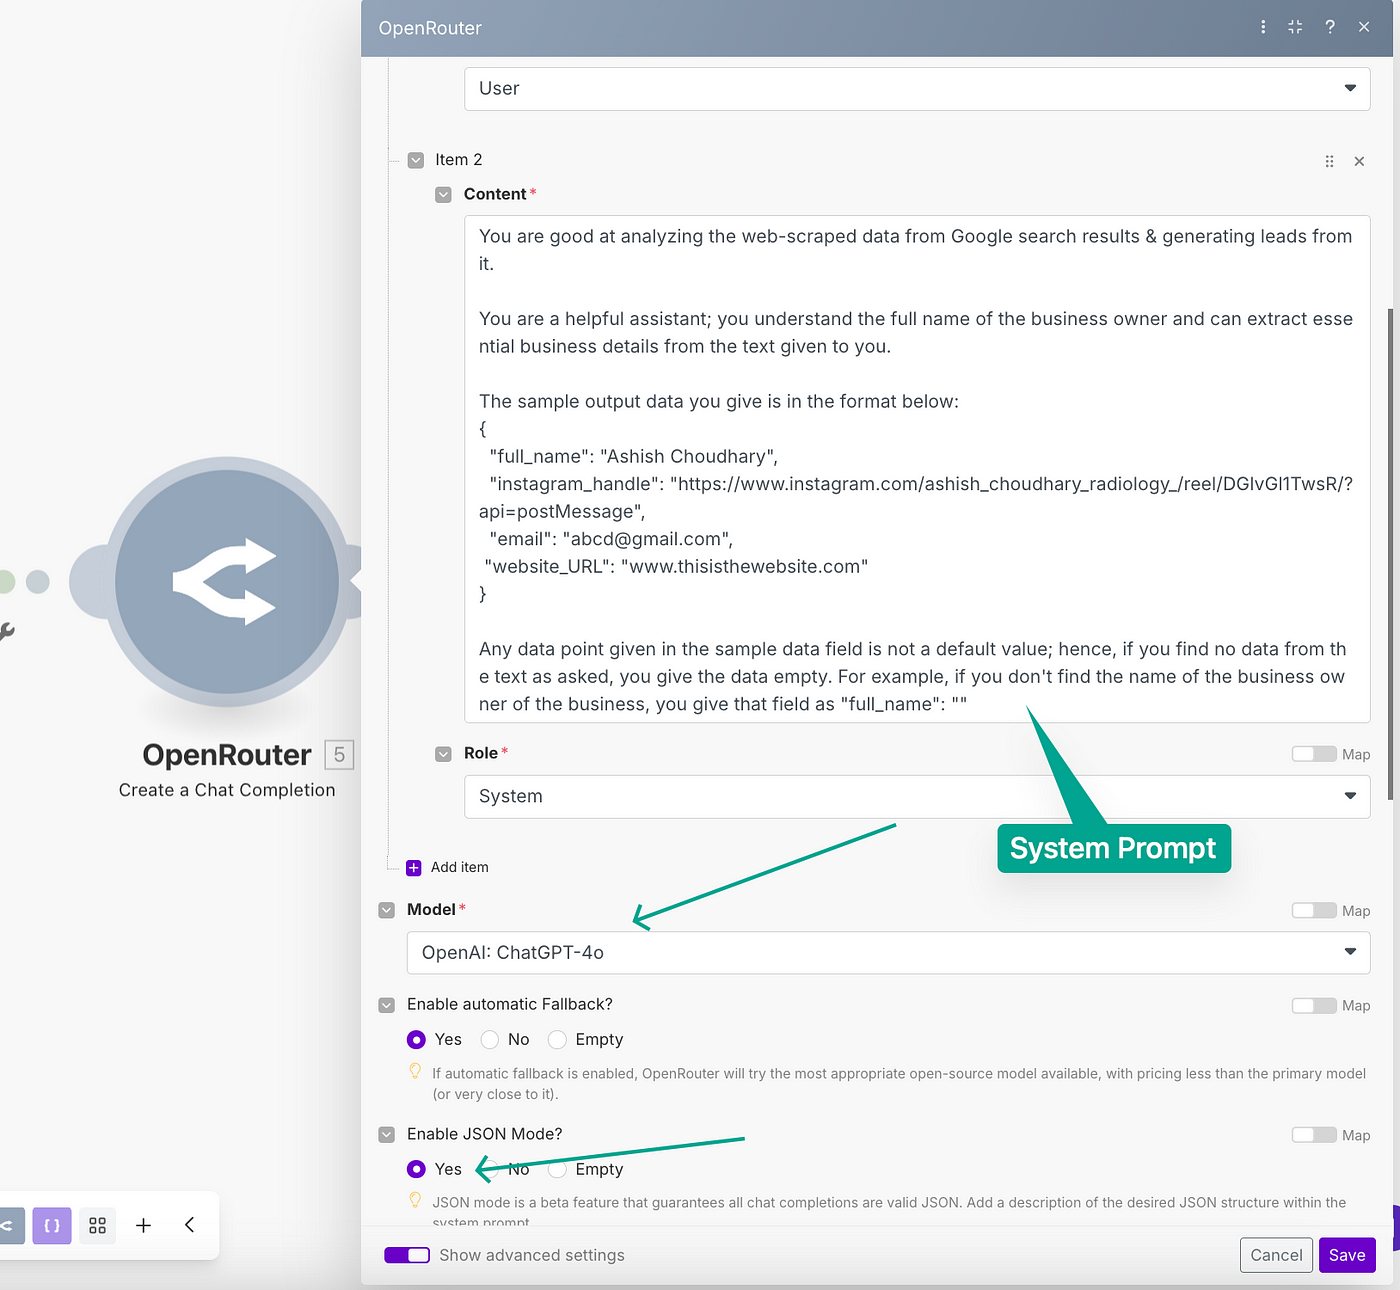Toggle the Map switch for Role
1400x1290 pixels.
click(x=1313, y=754)
